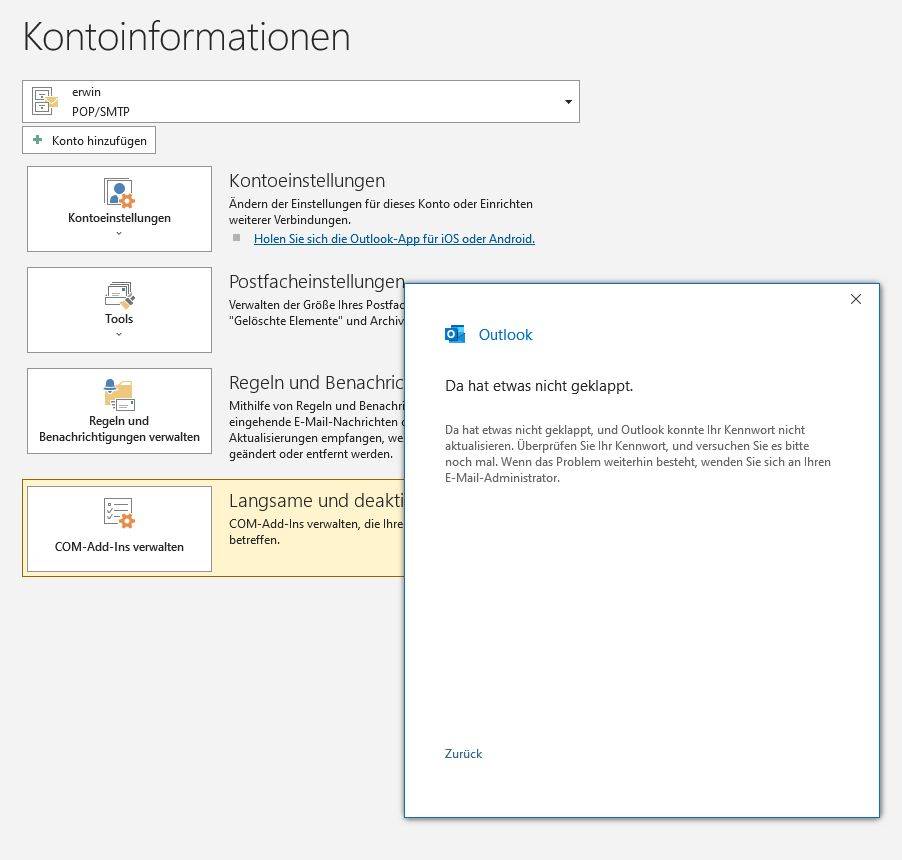Click the Postfacheinstellungen heading text

point(317,282)
